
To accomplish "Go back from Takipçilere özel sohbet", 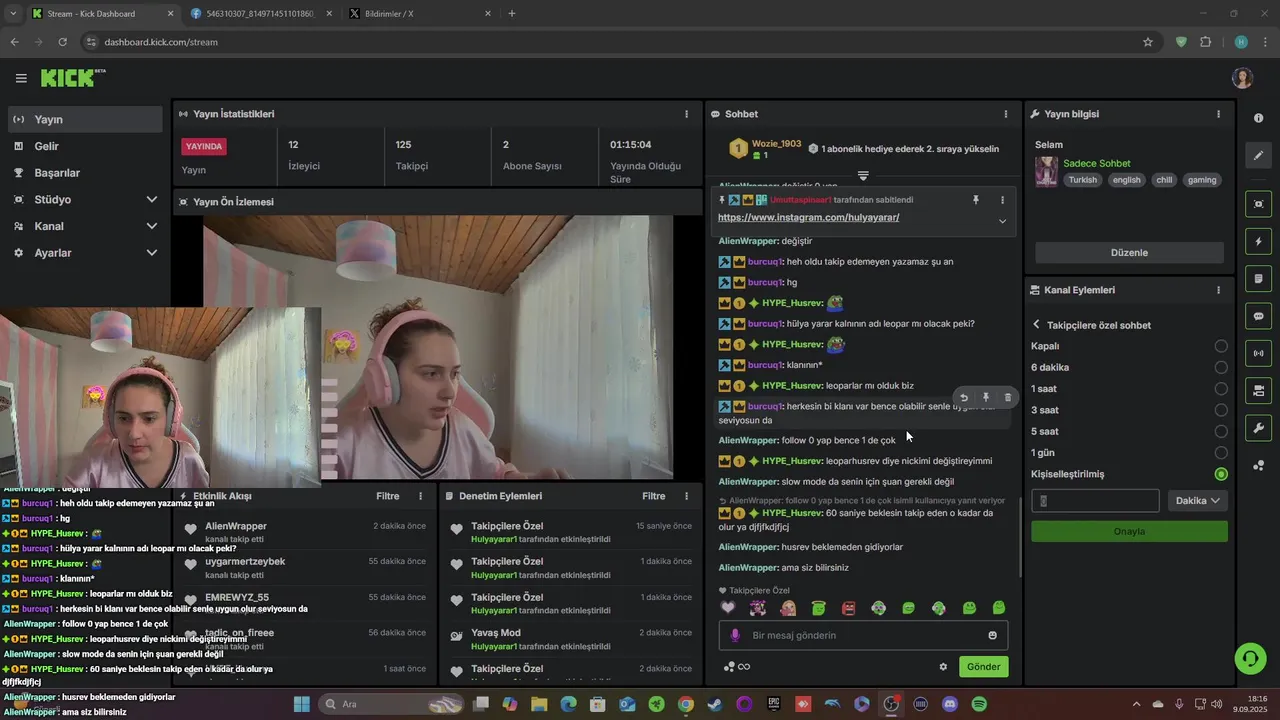I will (1036, 325).
